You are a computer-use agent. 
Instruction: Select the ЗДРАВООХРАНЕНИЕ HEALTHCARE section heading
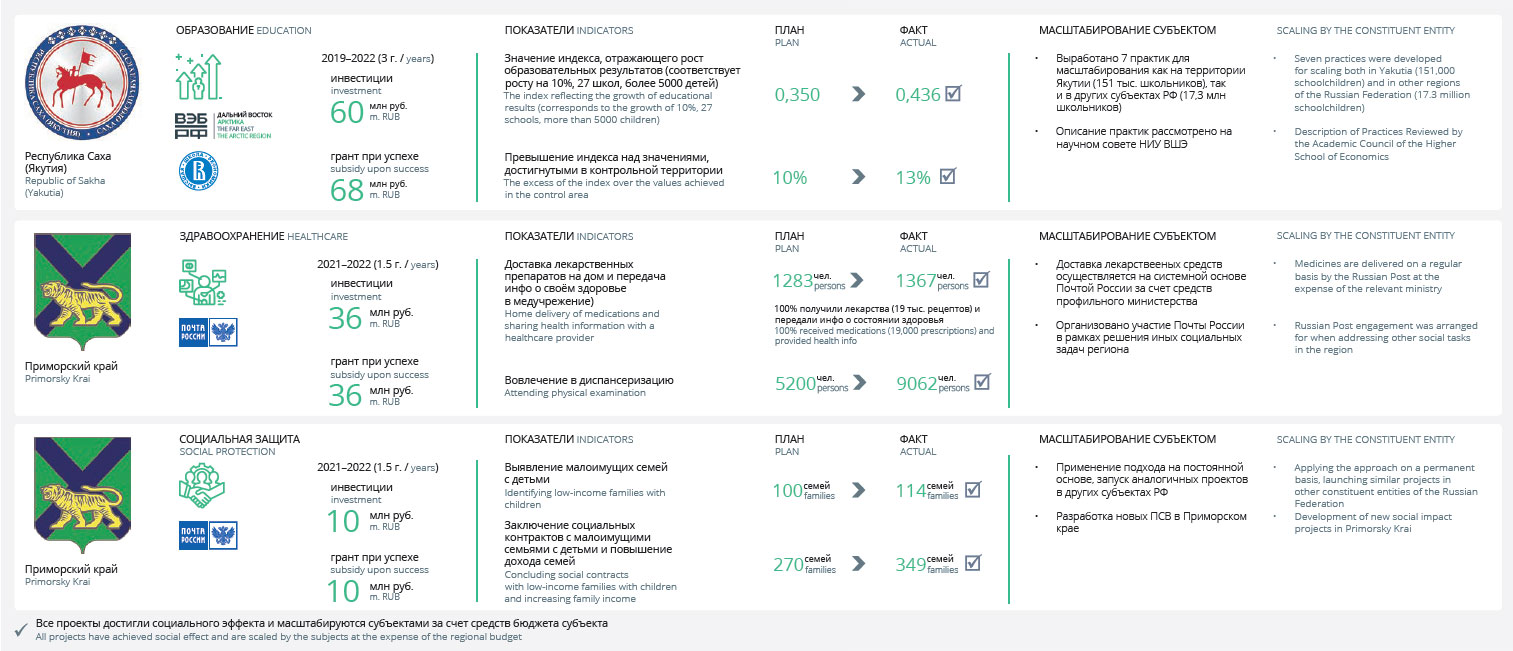pyautogui.click(x=263, y=236)
